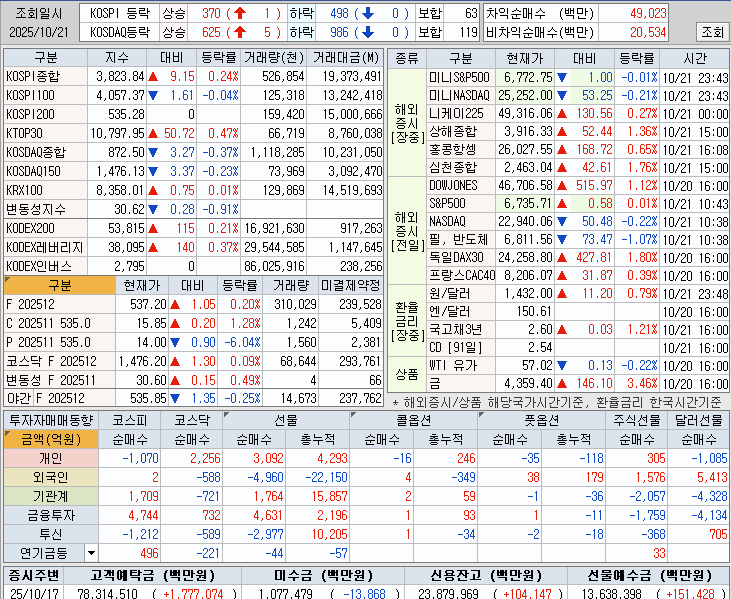
Task: Click the 금액(억원) header cell
Action: click(51, 439)
